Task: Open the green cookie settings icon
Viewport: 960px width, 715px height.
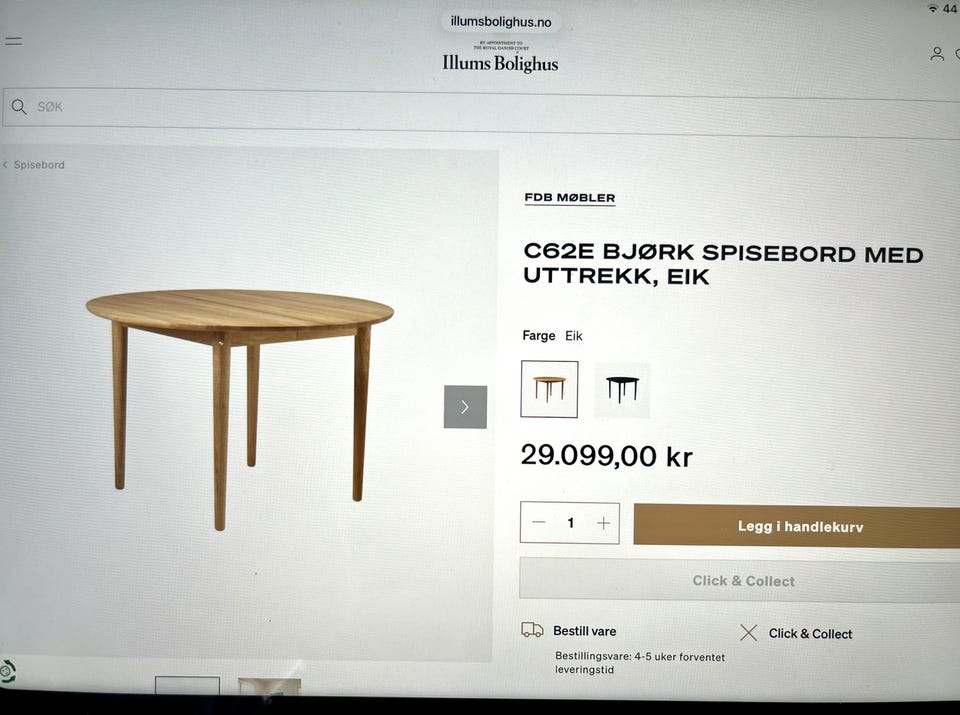Action: point(7,672)
